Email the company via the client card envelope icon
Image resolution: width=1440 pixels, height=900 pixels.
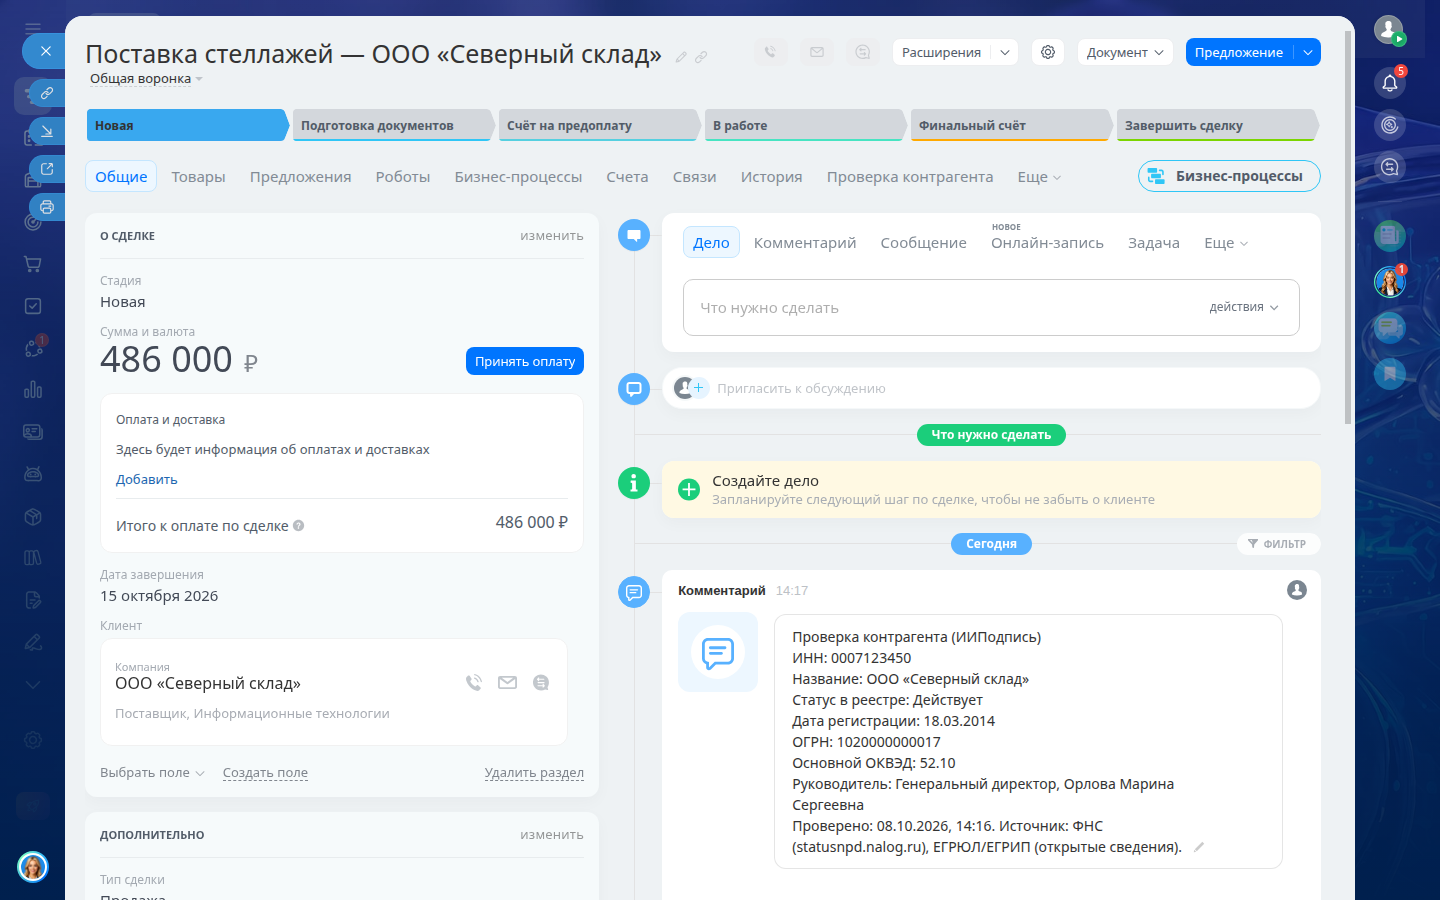pos(508,683)
